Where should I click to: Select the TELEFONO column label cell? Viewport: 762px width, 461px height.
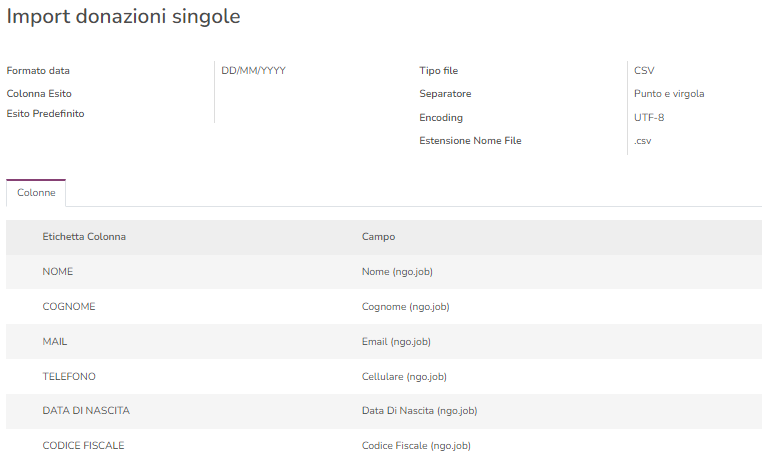click(69, 376)
